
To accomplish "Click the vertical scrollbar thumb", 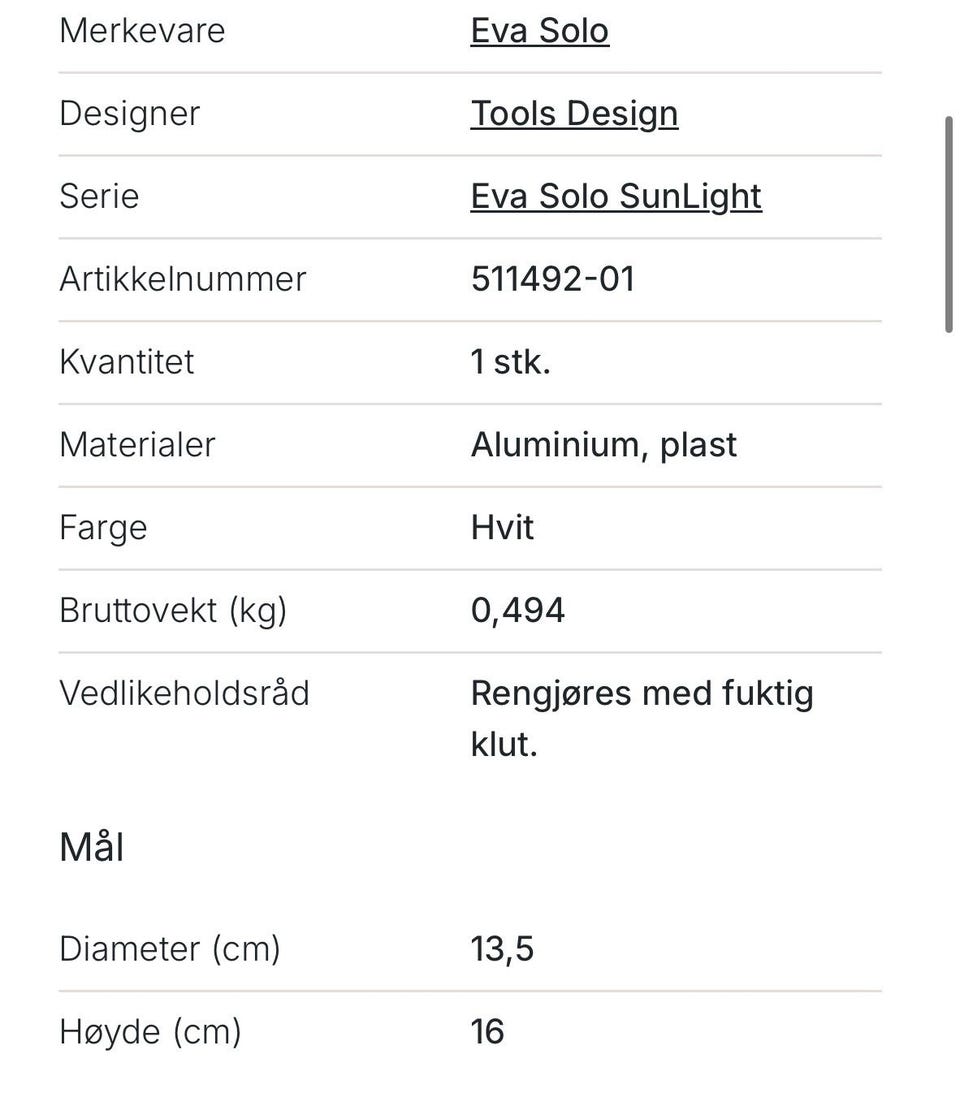I will tap(949, 224).
